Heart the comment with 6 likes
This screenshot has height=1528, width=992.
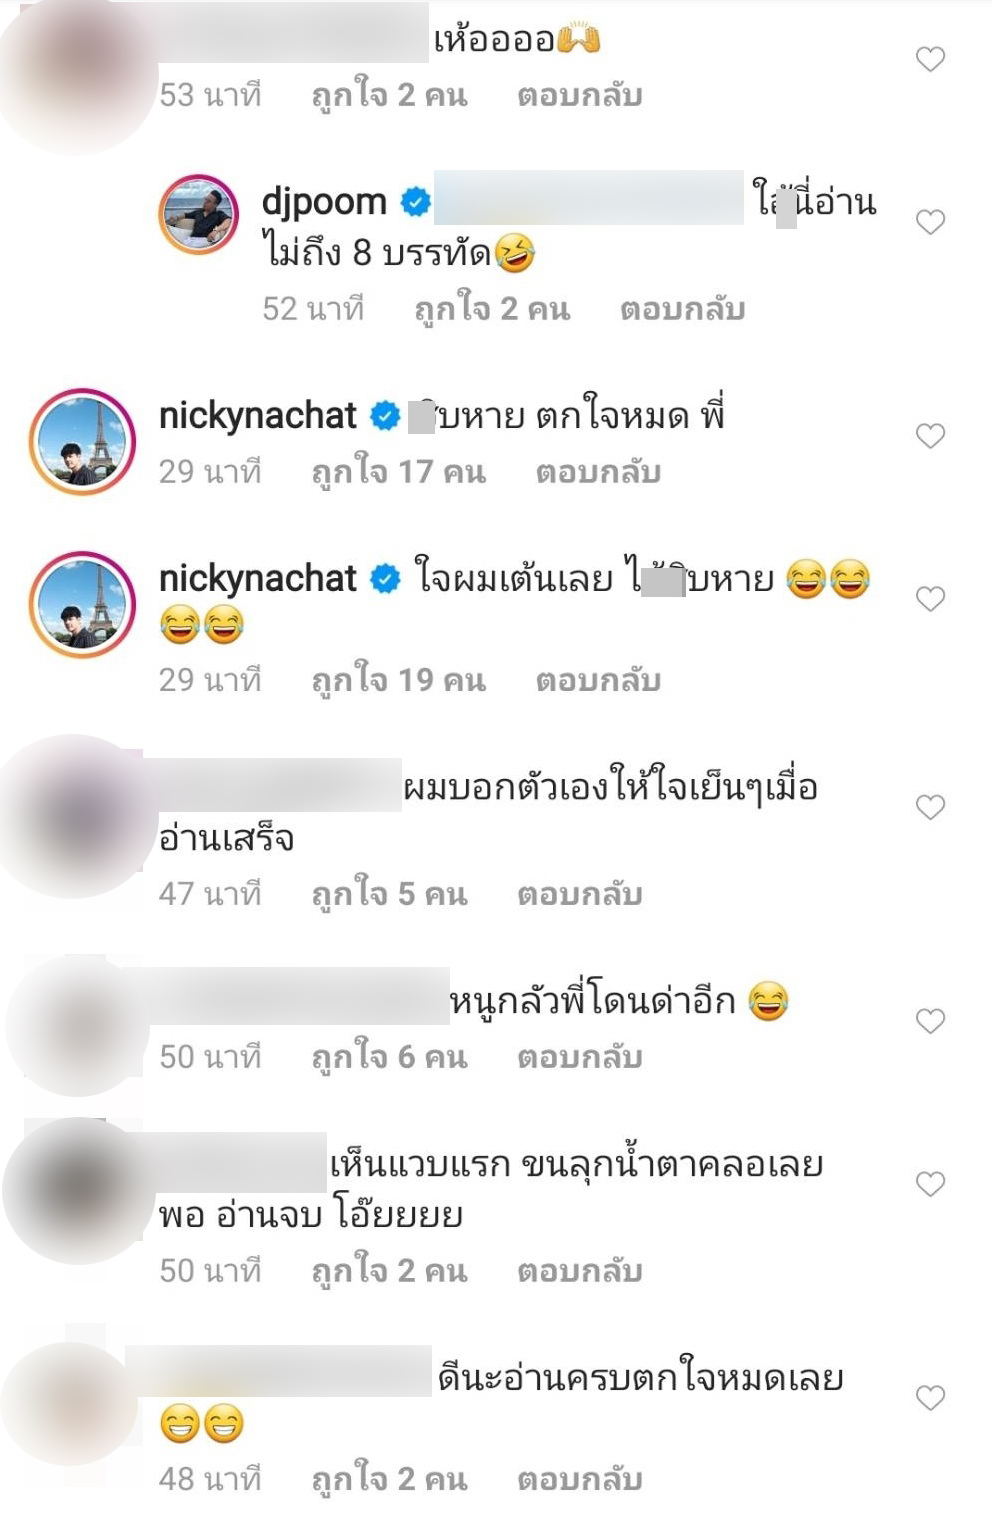pyautogui.click(x=930, y=1021)
